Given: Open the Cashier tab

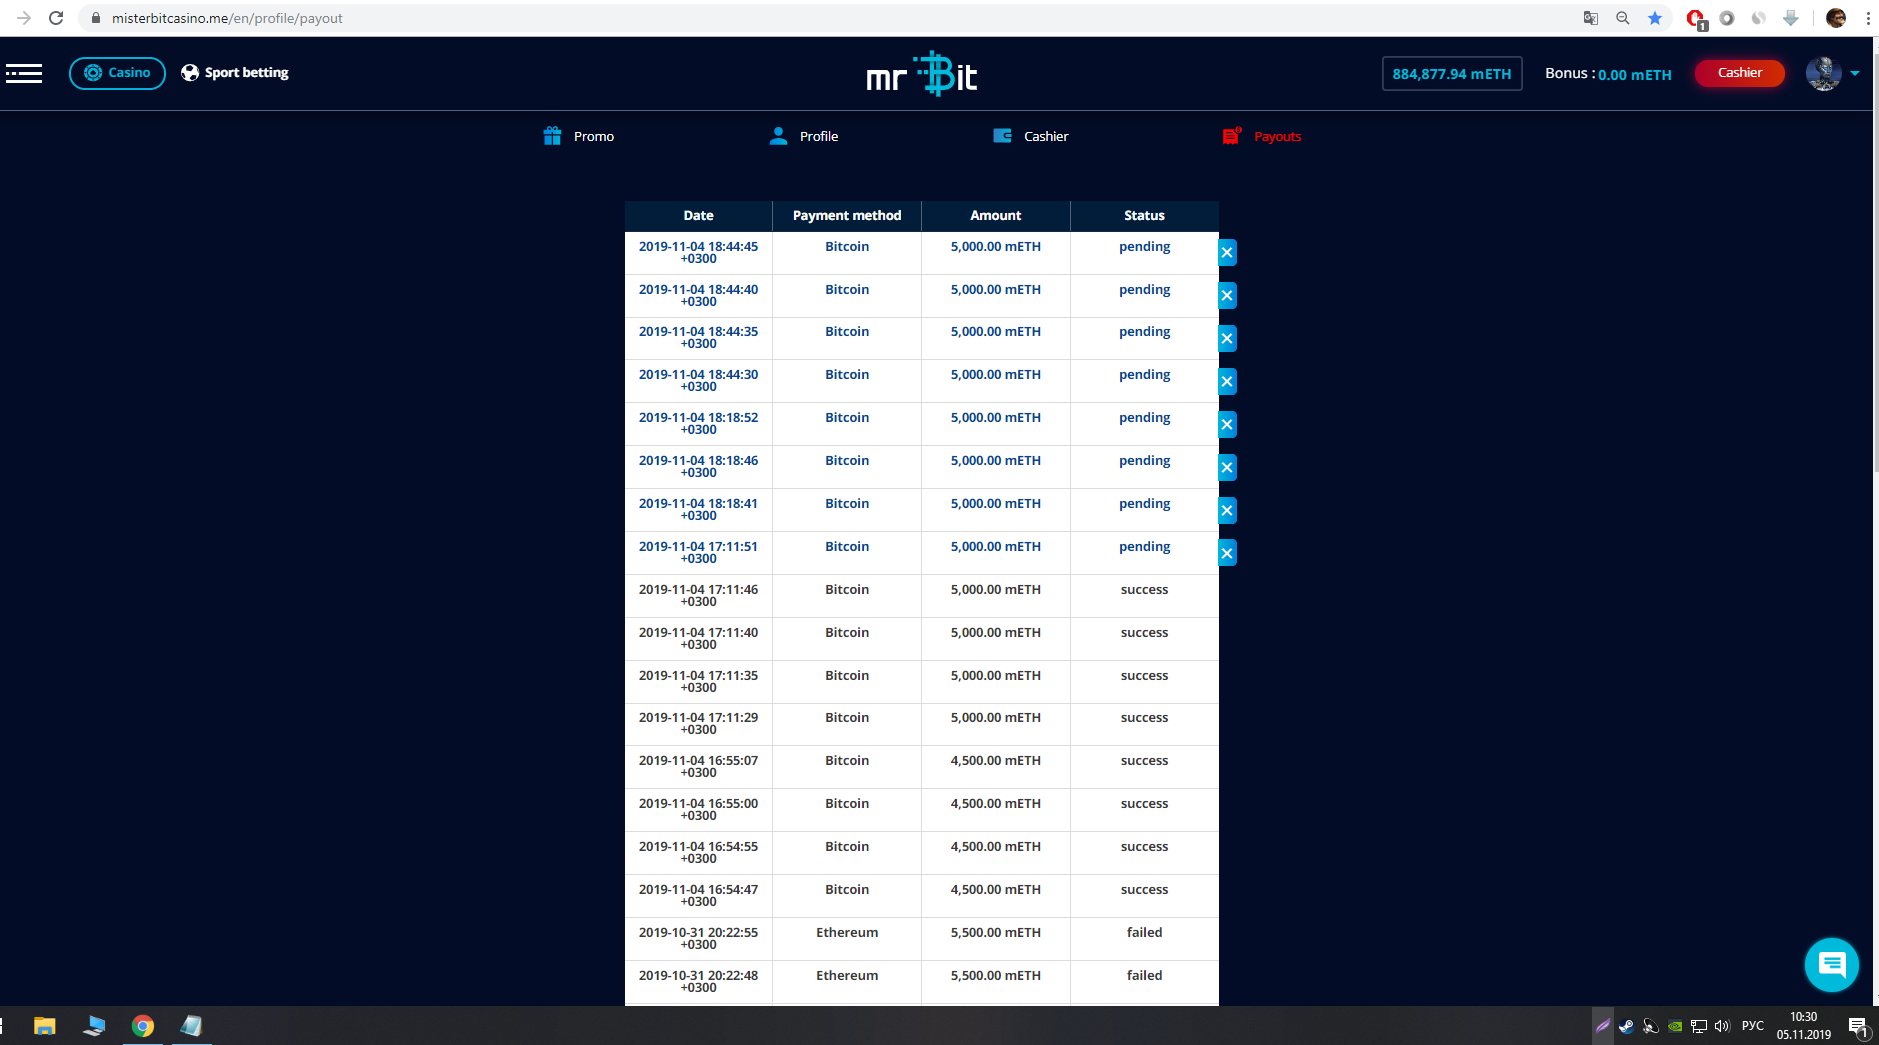Looking at the screenshot, I should (1031, 136).
